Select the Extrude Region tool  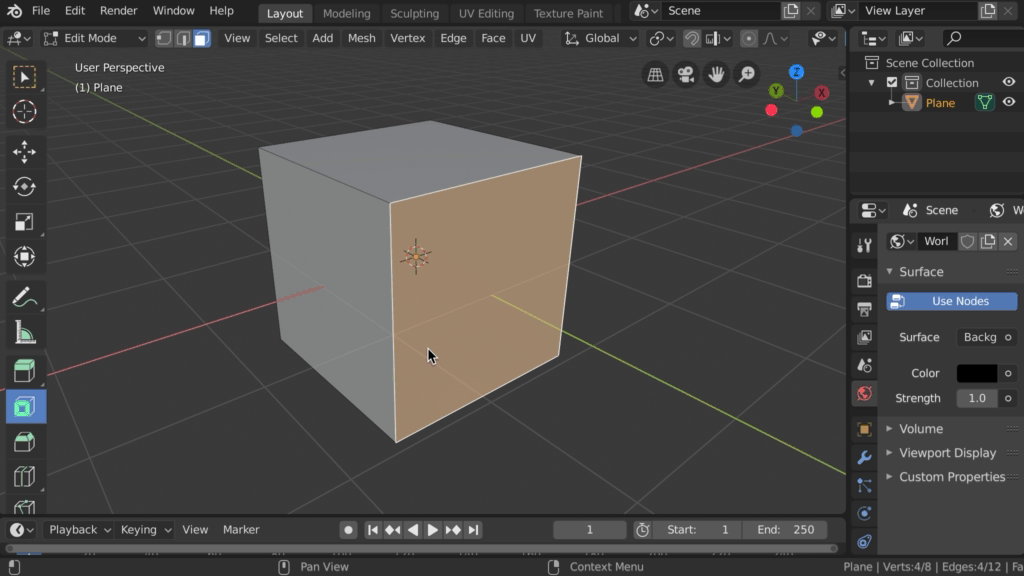tap(24, 371)
